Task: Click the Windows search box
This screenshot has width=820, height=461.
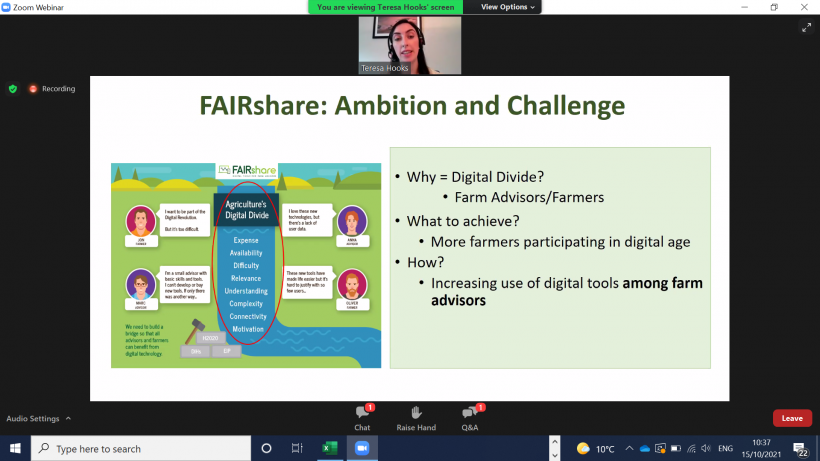Action: point(140,449)
